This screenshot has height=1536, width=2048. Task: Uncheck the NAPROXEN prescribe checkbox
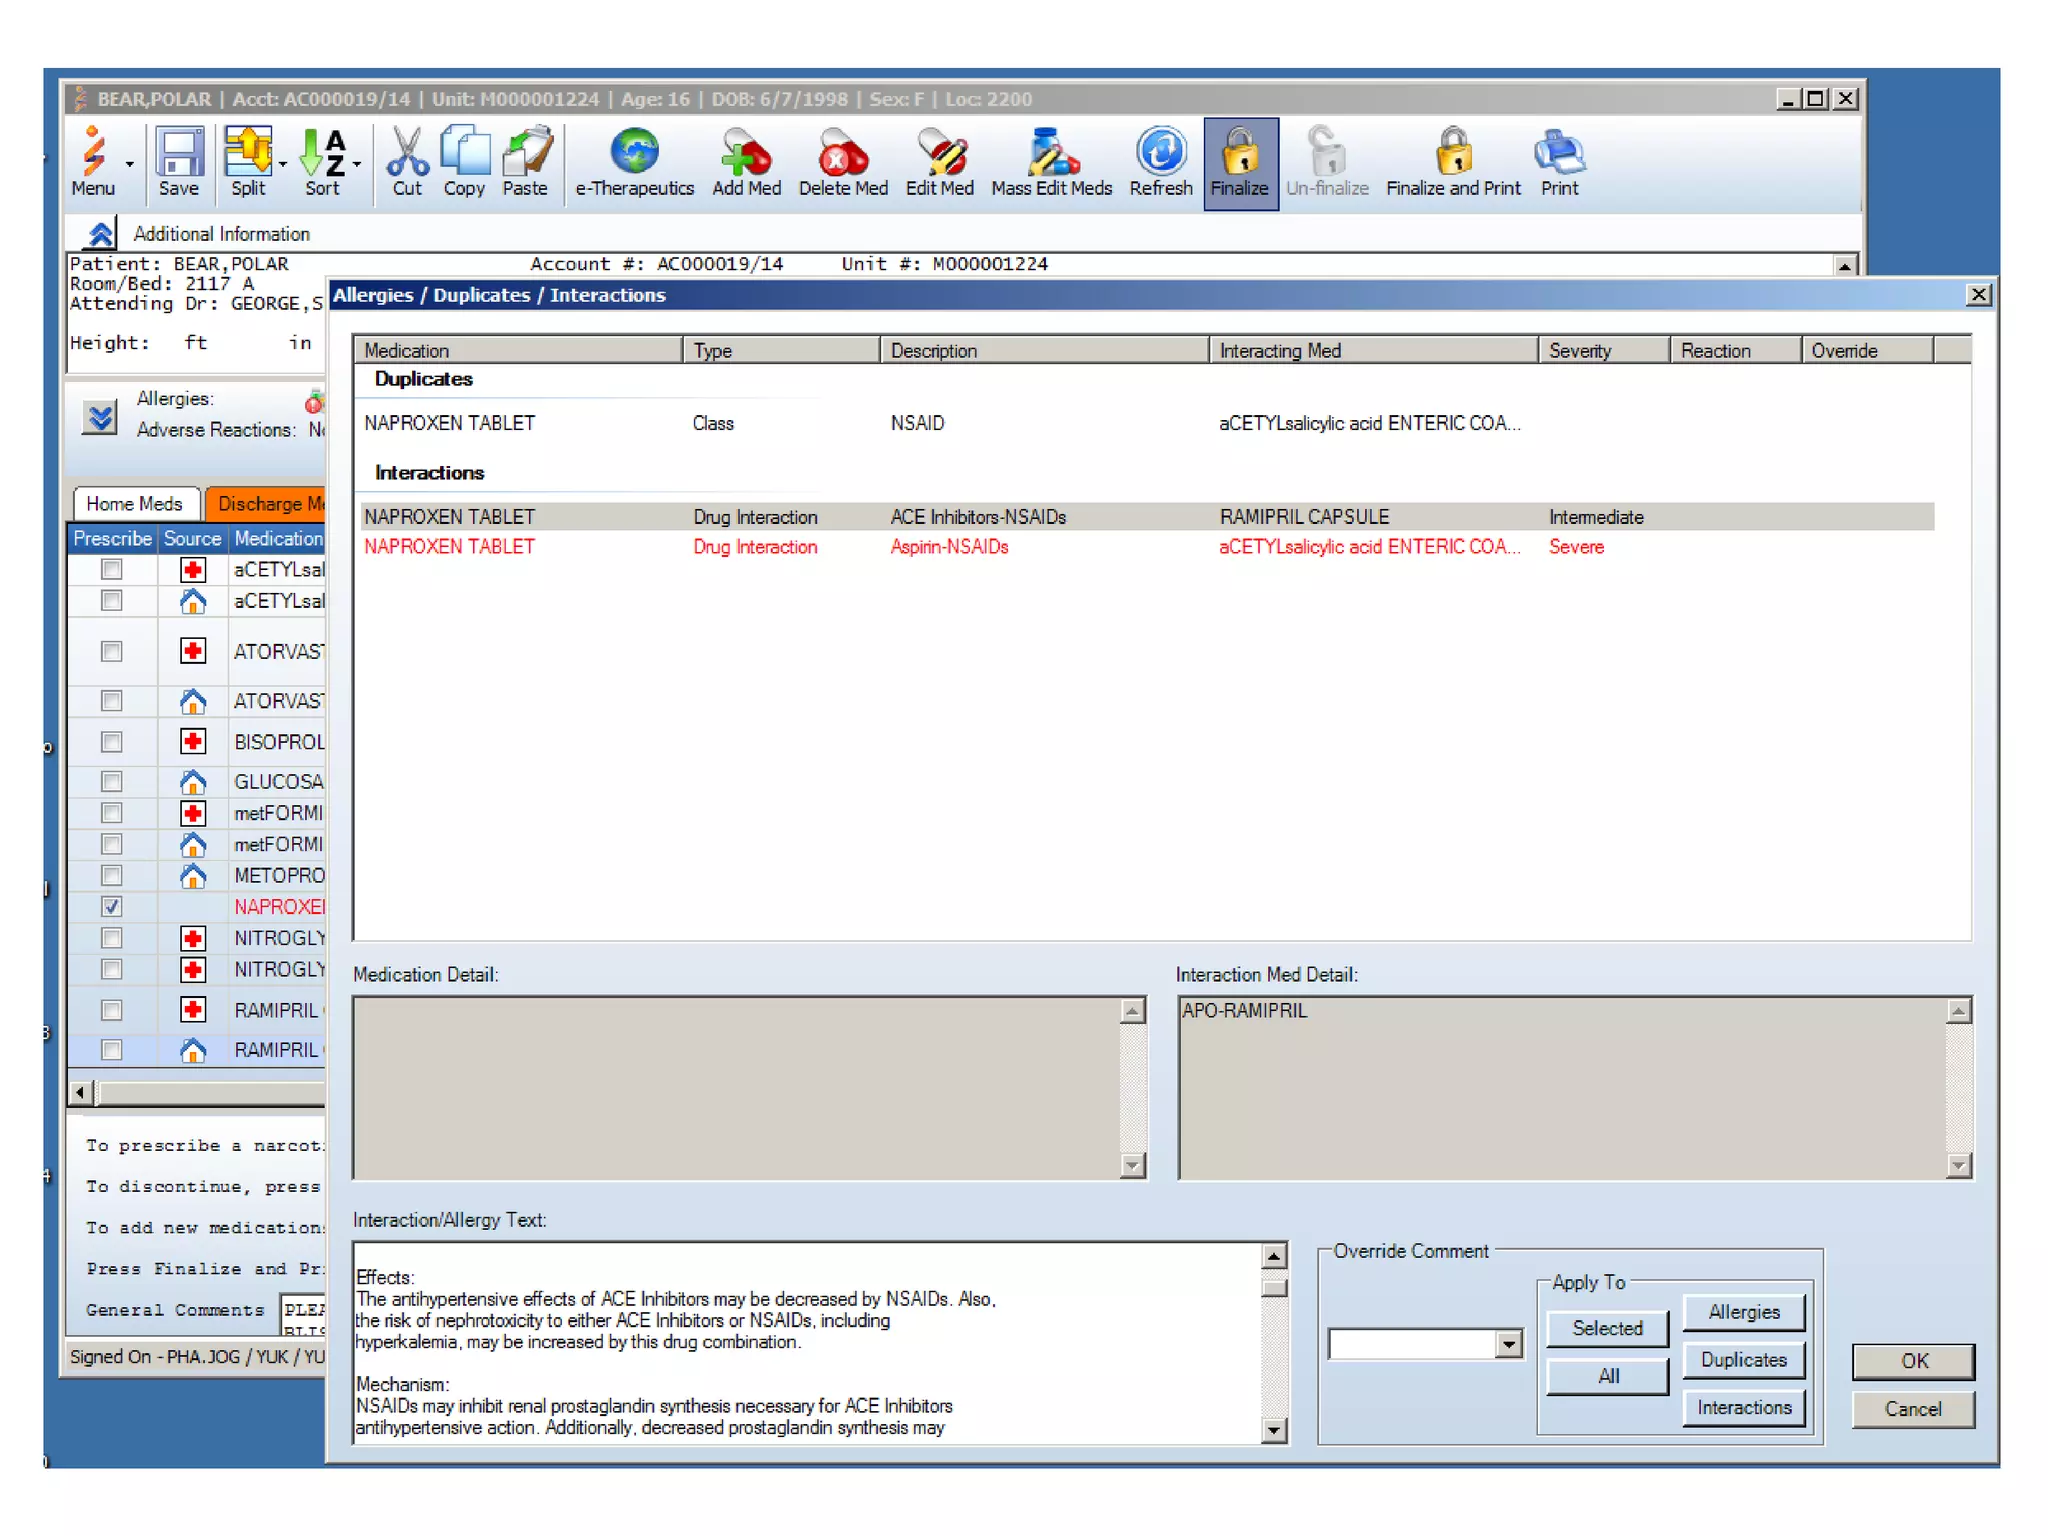point(112,907)
